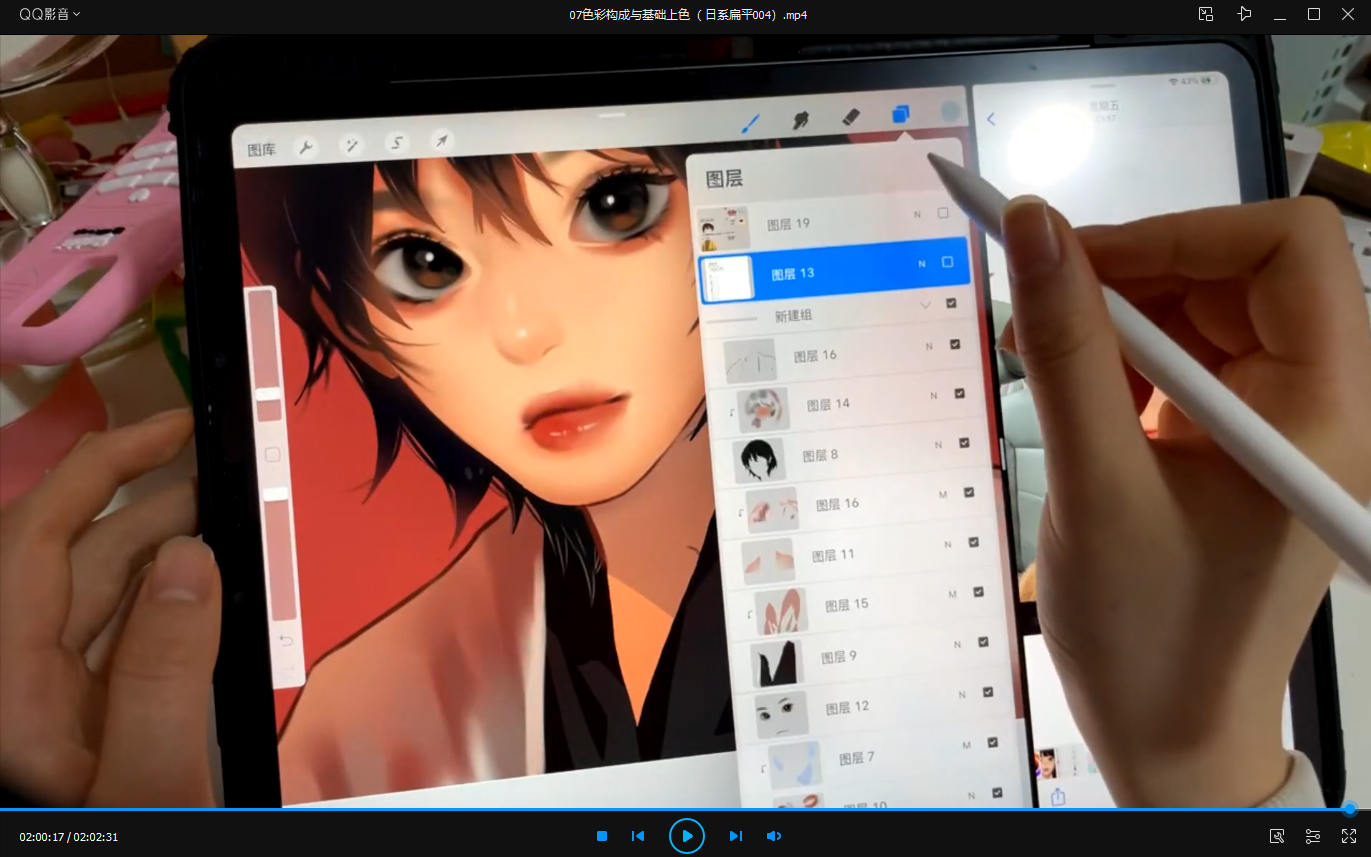Select the smudge tool icon
Image resolution: width=1371 pixels, height=857 pixels.
(800, 120)
